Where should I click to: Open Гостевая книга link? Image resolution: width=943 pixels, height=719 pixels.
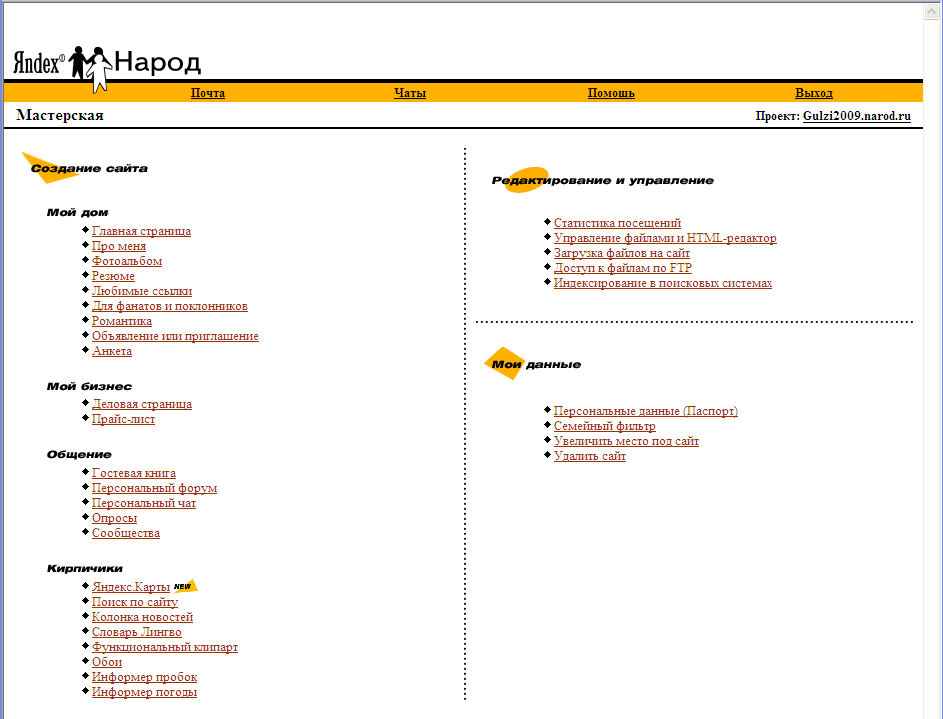[x=134, y=473]
